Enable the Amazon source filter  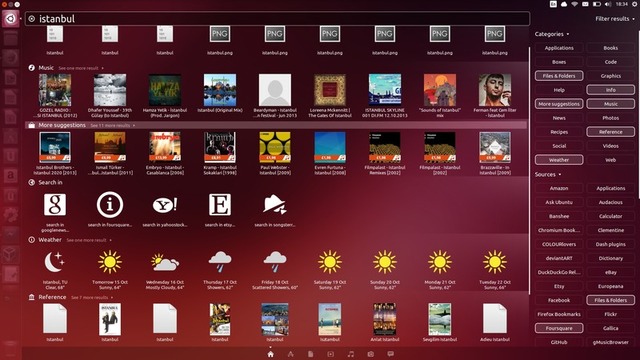pyautogui.click(x=559, y=188)
